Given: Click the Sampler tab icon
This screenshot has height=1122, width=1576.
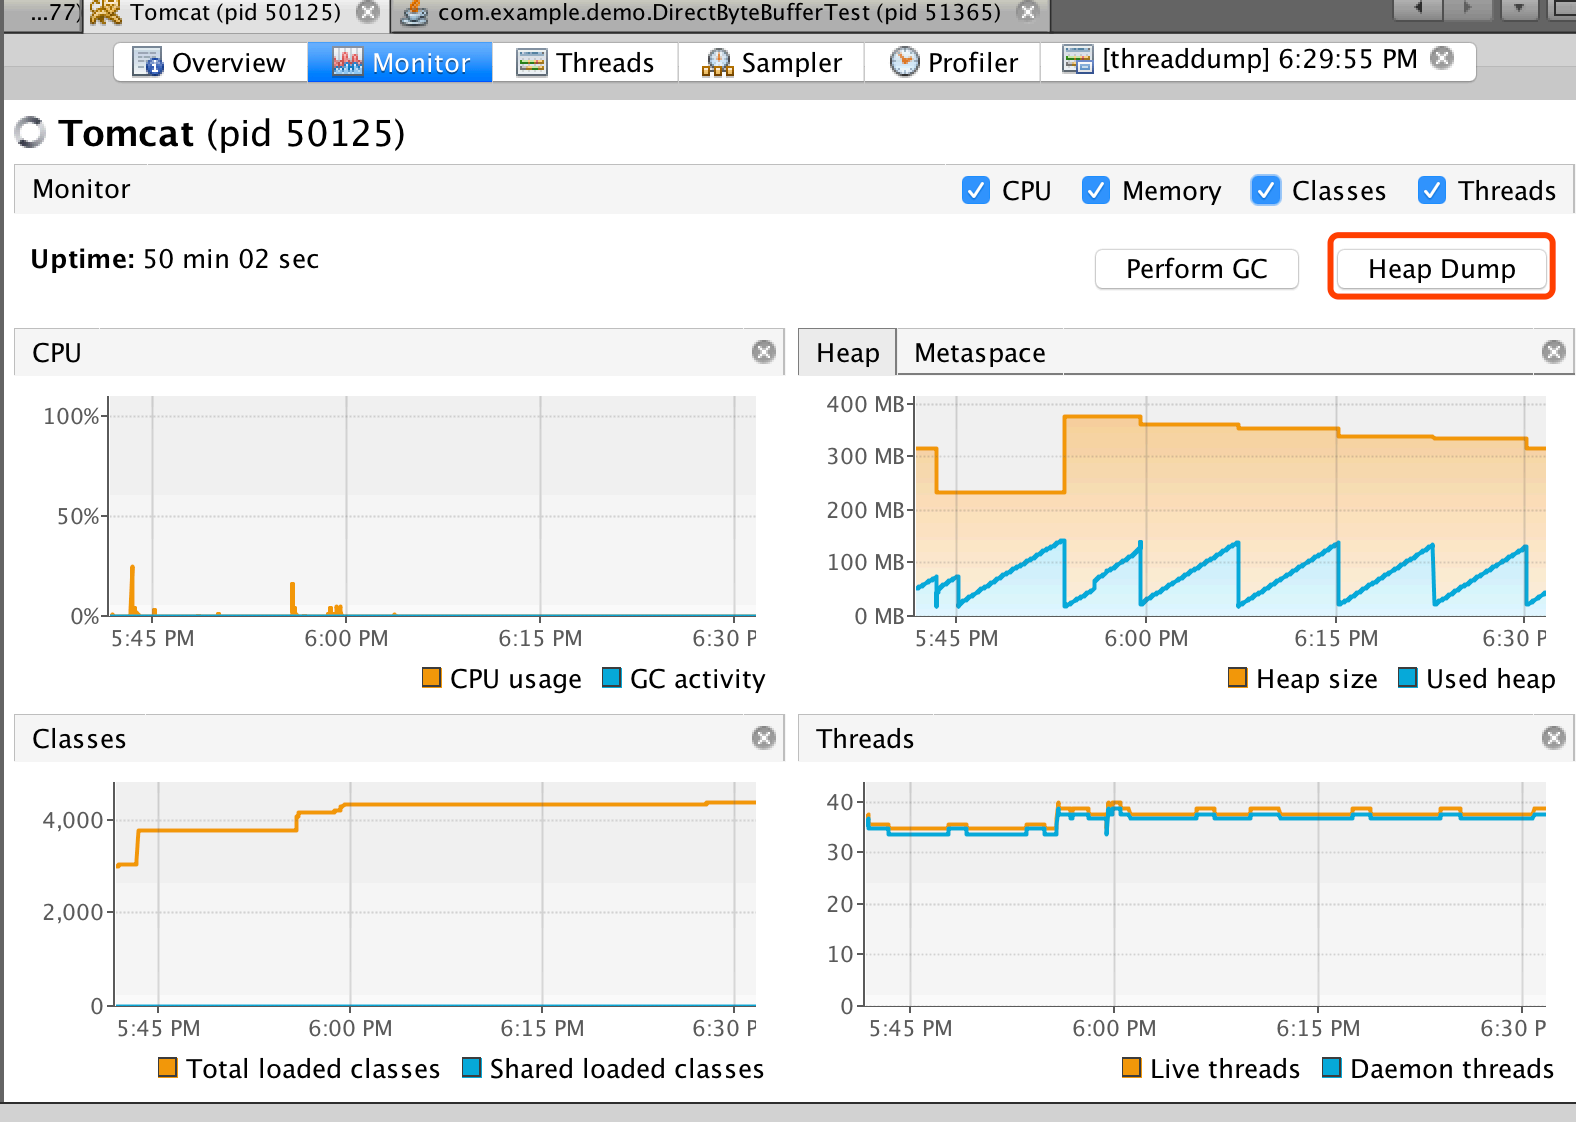Looking at the screenshot, I should point(717,62).
